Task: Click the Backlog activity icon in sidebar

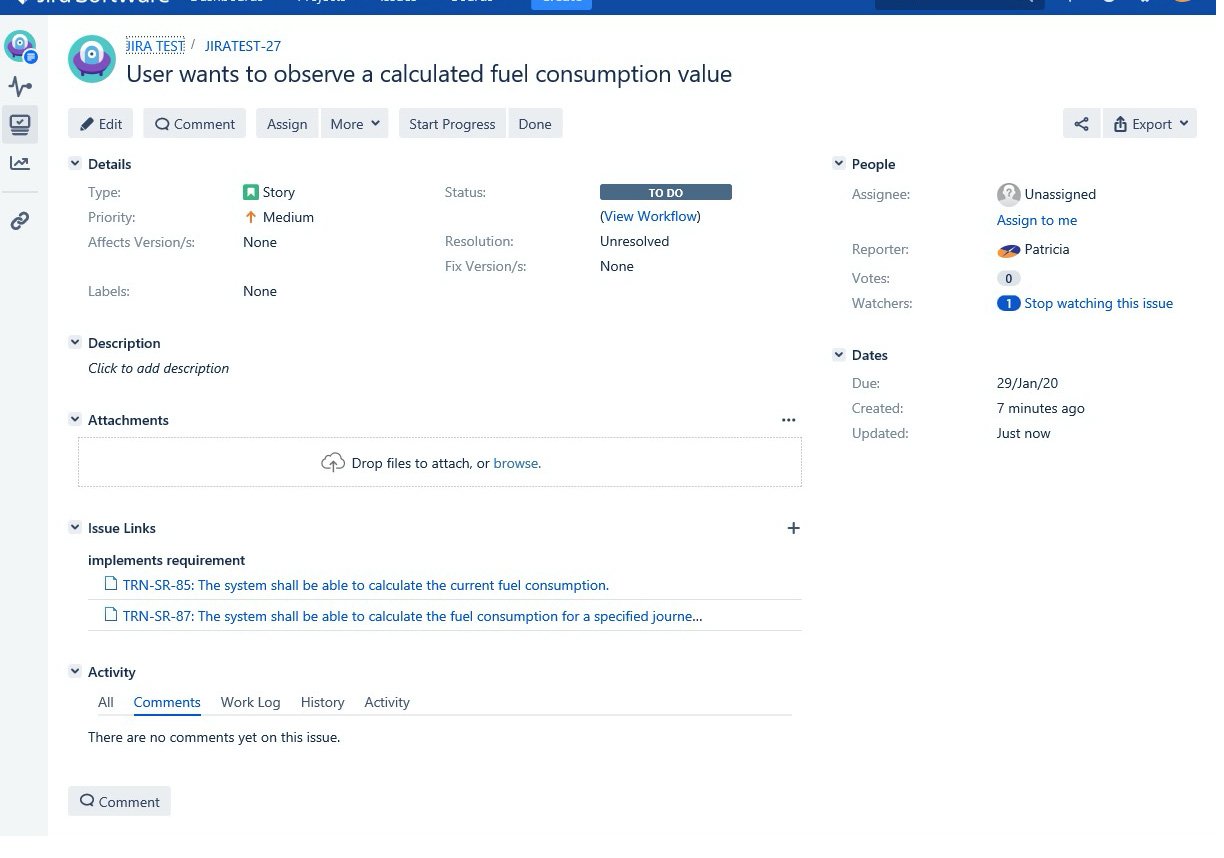Action: (20, 87)
